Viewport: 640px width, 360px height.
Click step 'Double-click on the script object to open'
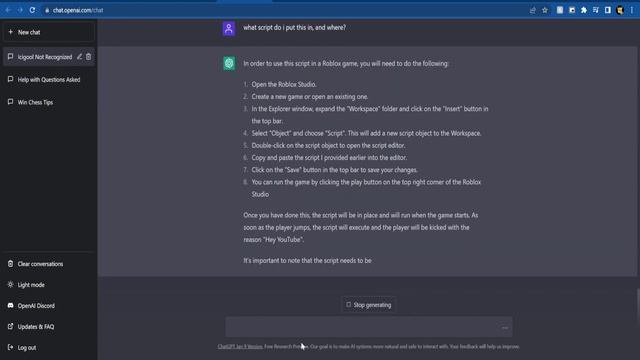[x=329, y=145]
